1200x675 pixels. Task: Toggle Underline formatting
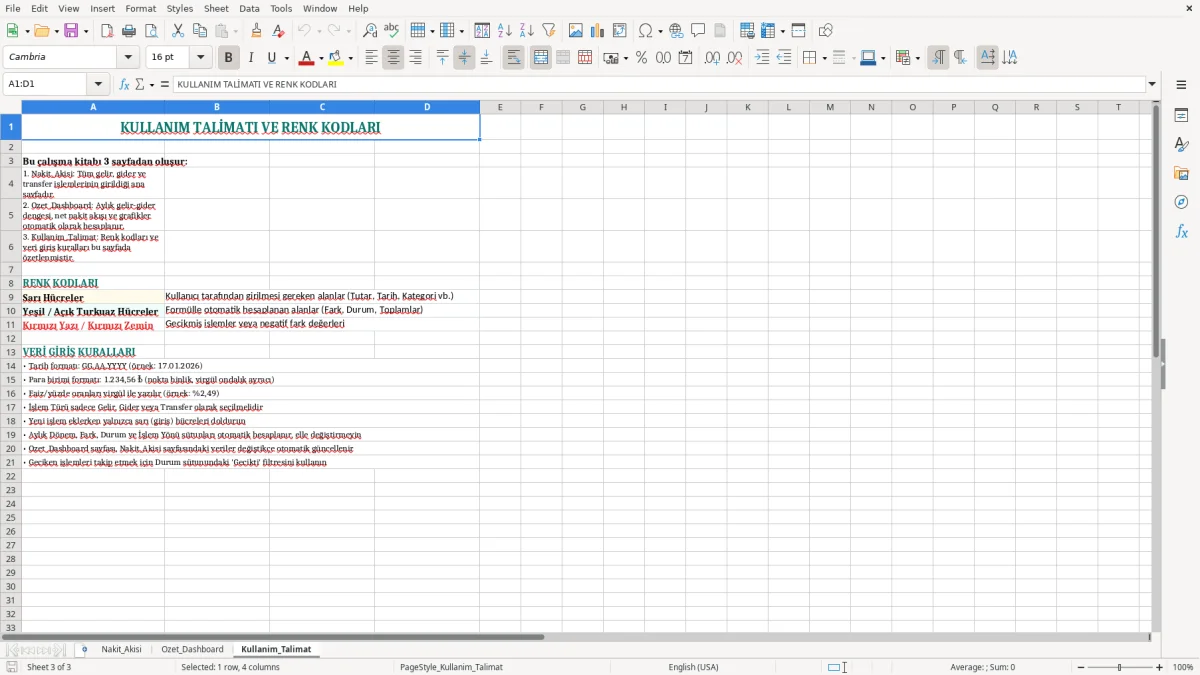click(271, 58)
